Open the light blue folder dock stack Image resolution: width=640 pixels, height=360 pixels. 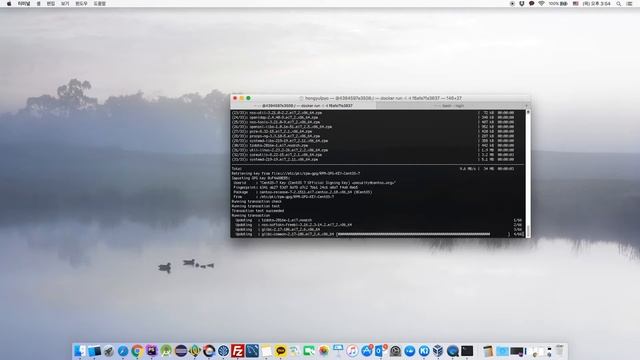click(x=502, y=351)
